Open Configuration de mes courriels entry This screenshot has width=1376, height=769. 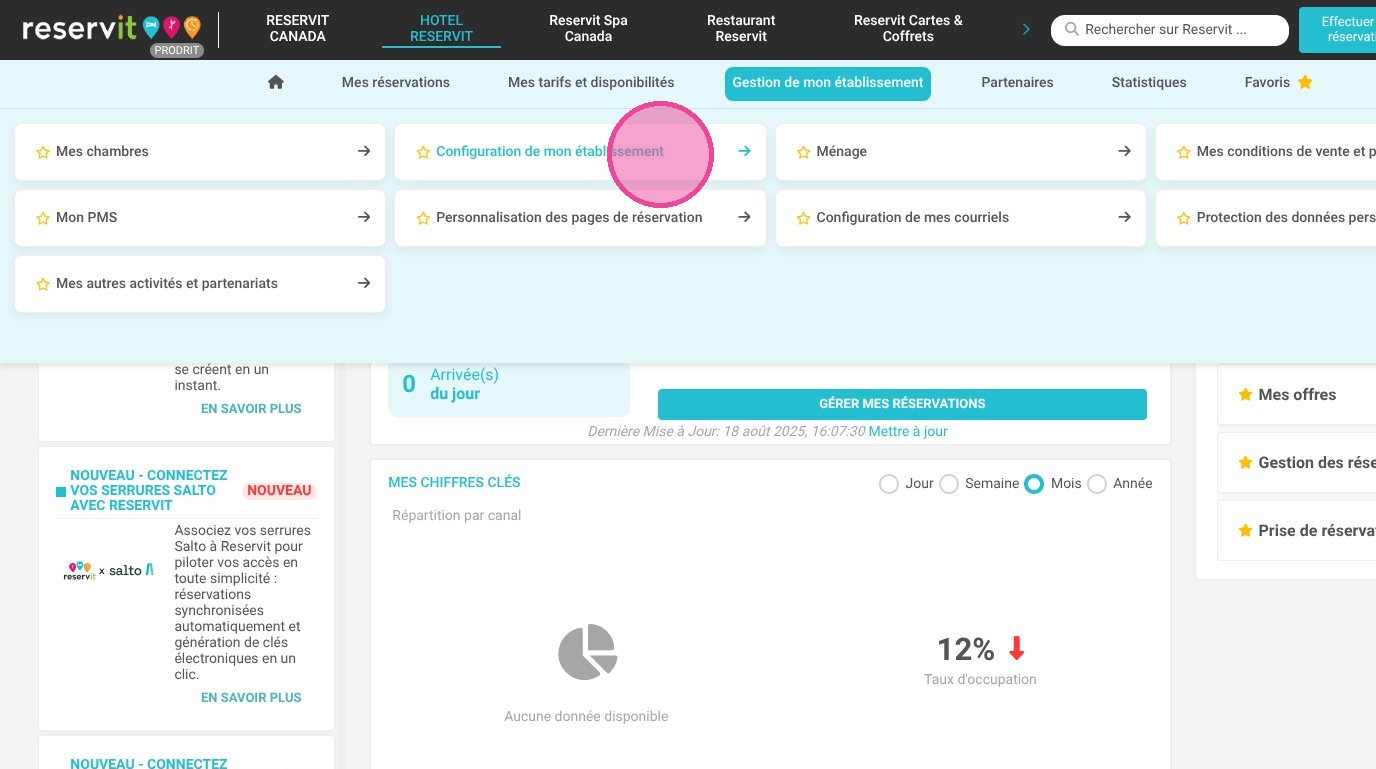click(961, 218)
